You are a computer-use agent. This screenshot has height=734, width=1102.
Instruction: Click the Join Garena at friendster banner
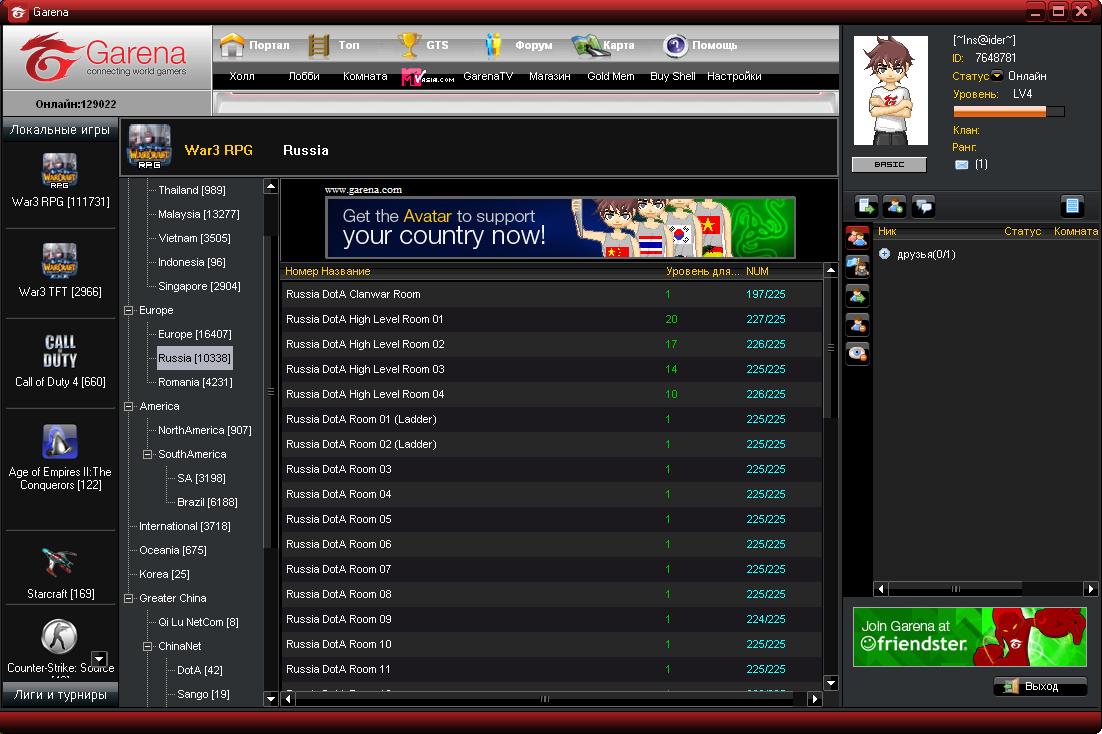pos(969,637)
